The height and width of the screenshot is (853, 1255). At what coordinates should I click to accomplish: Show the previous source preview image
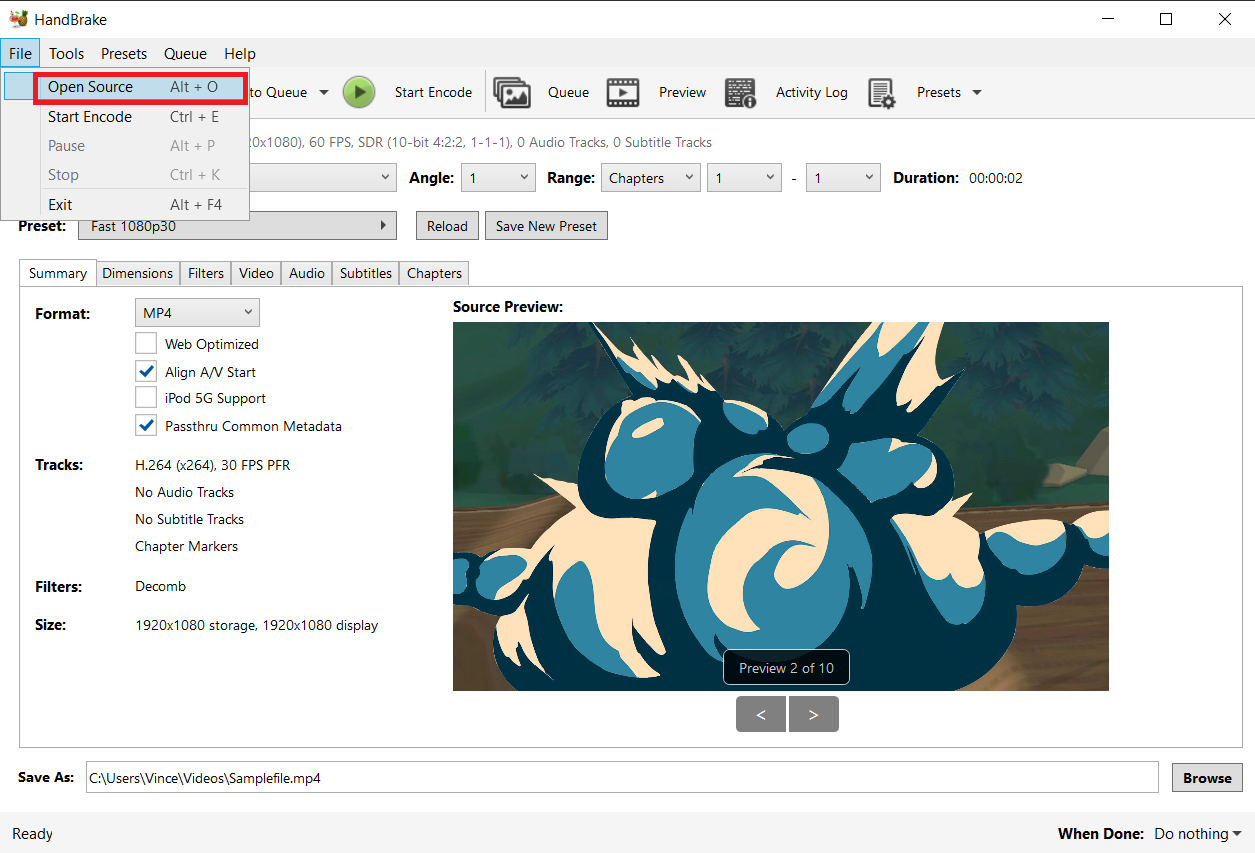pos(761,714)
